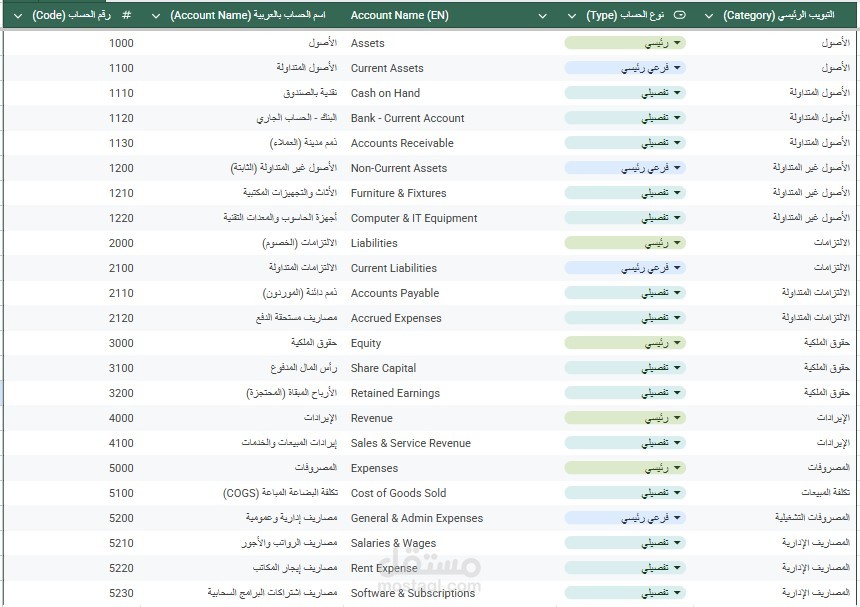Select the Retained Earnings cell

[450, 393]
